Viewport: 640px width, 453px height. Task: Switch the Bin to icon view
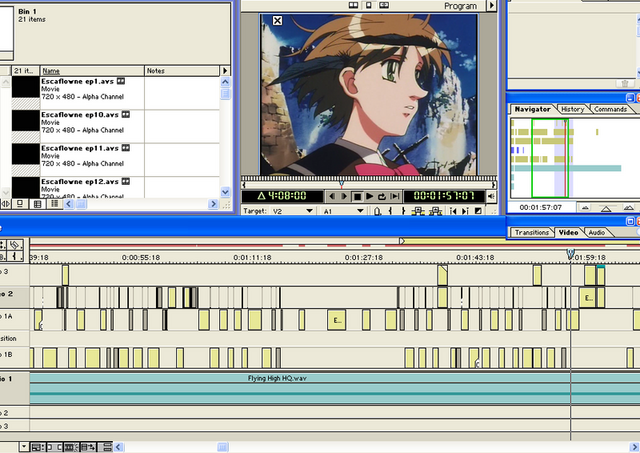[22, 204]
